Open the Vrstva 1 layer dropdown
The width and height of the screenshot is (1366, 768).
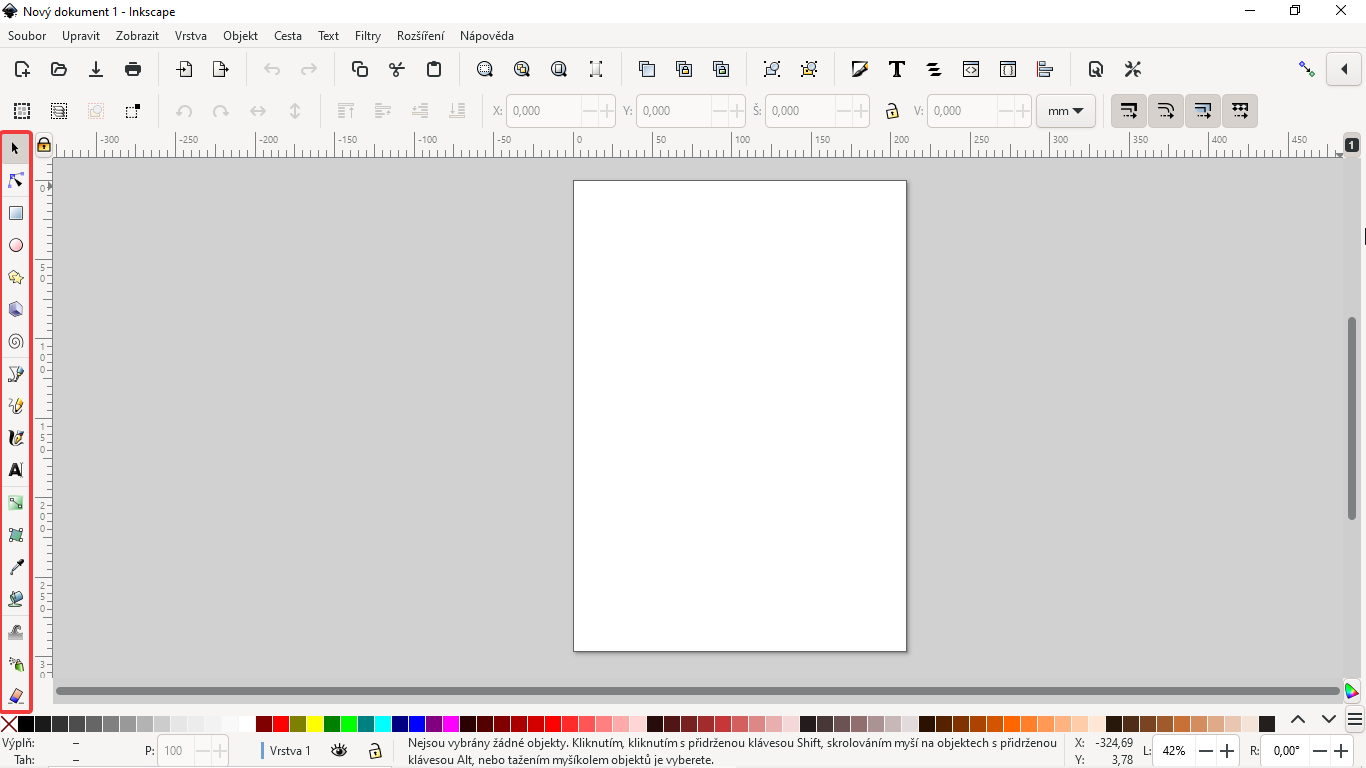point(290,750)
